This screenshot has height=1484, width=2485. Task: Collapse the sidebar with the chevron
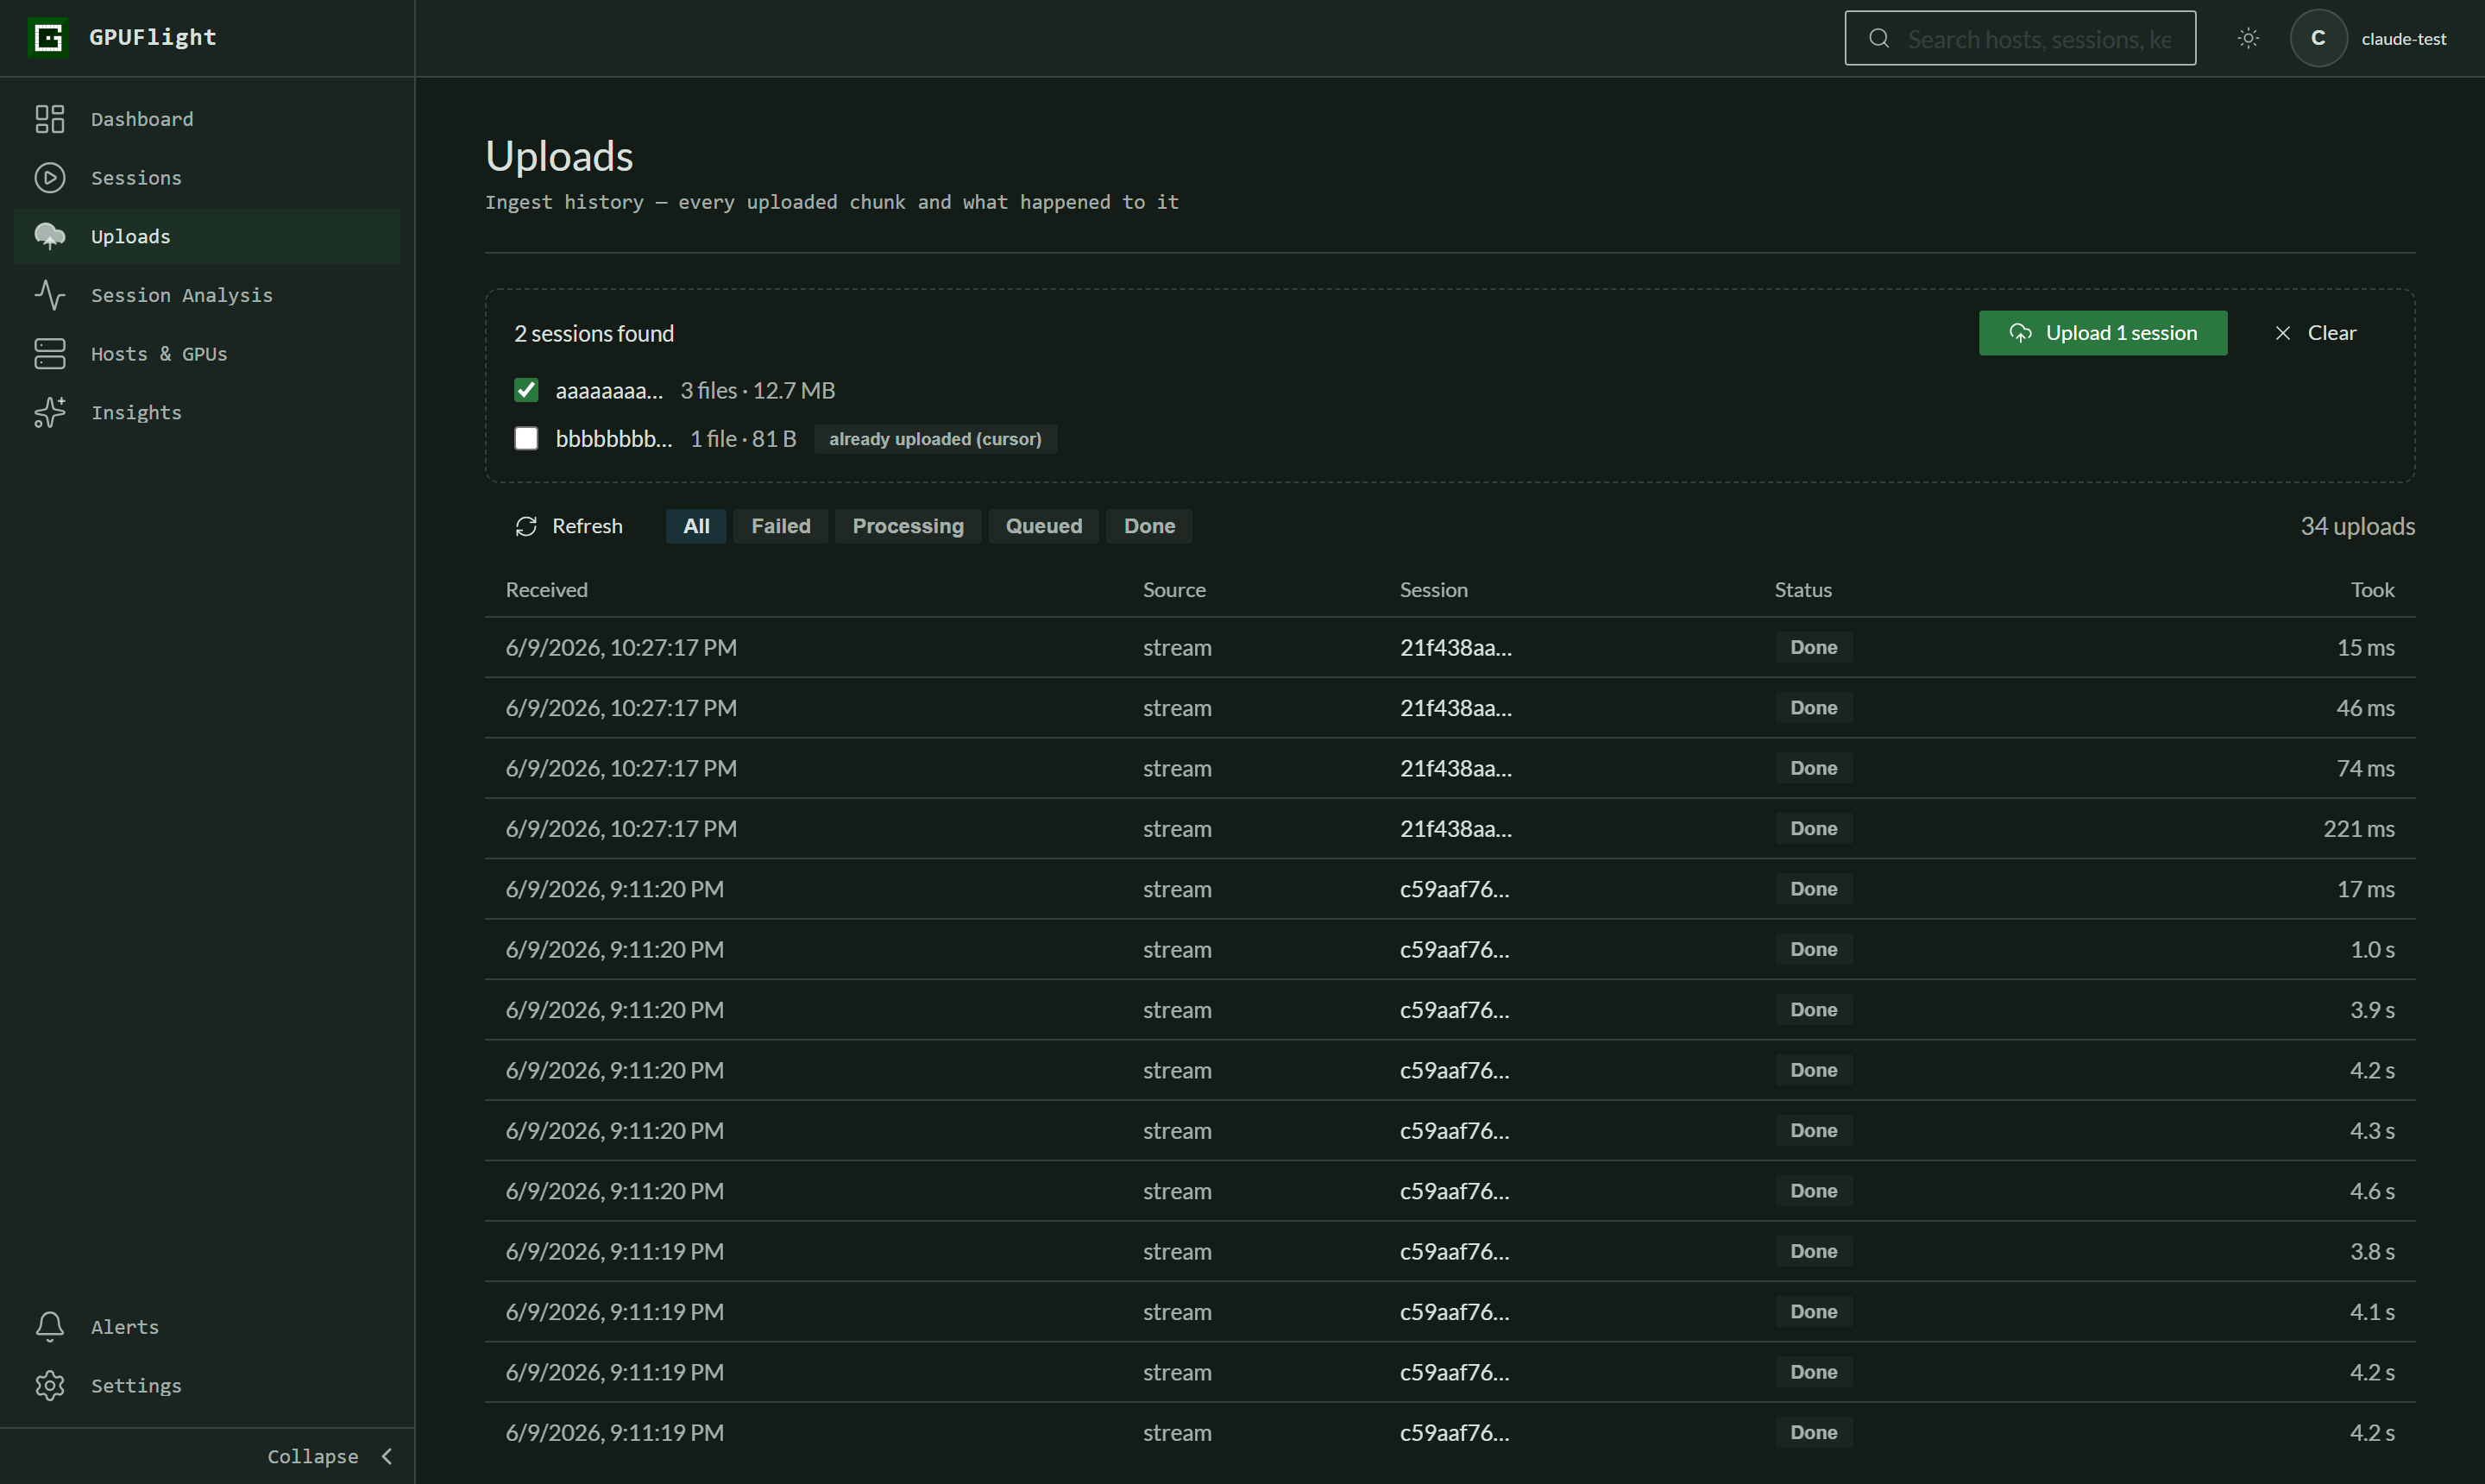coord(387,1456)
